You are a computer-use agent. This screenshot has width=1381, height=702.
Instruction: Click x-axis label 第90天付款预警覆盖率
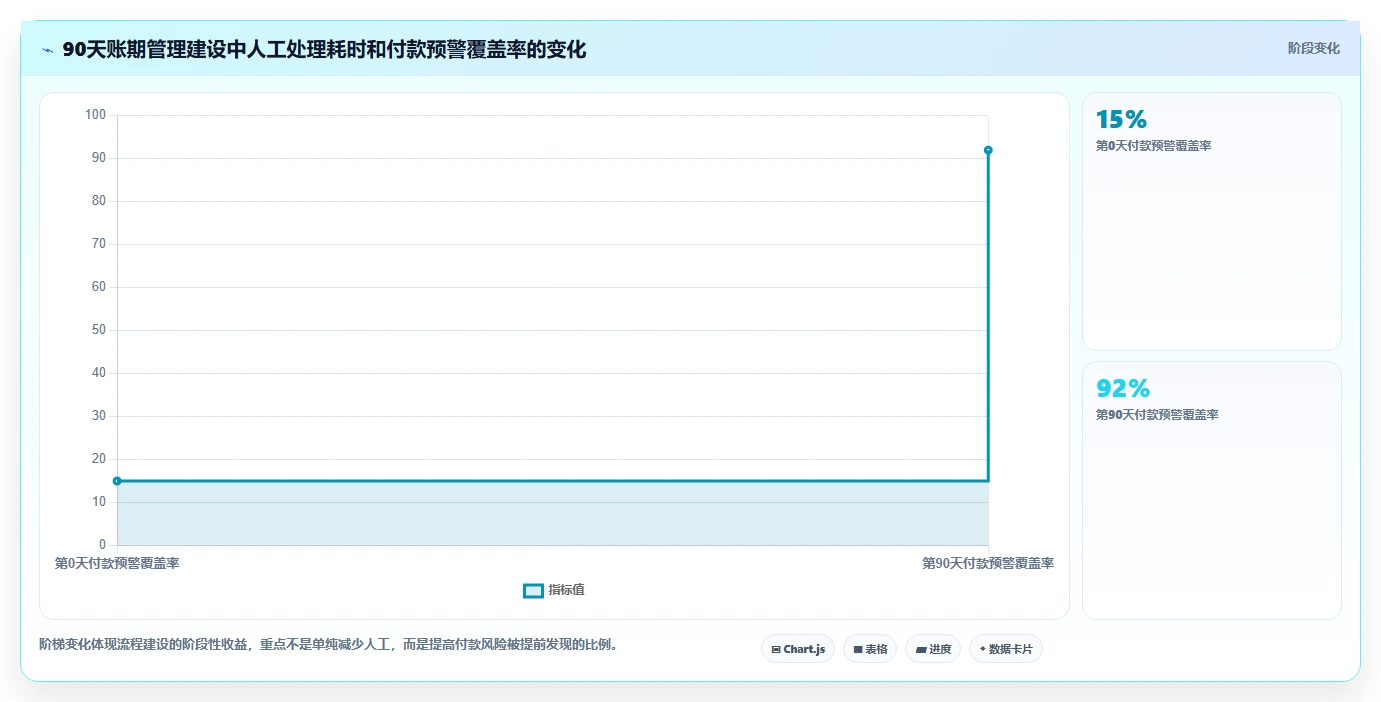[988, 564]
